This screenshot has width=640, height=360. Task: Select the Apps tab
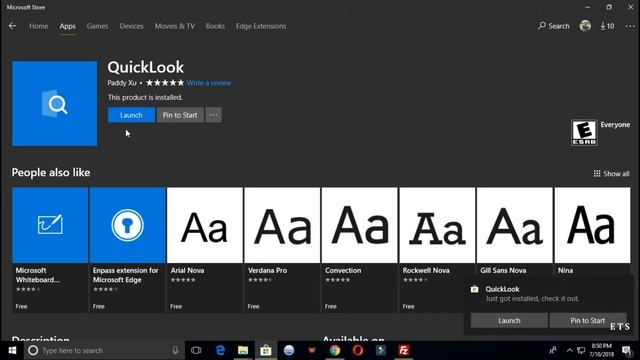pos(67,26)
